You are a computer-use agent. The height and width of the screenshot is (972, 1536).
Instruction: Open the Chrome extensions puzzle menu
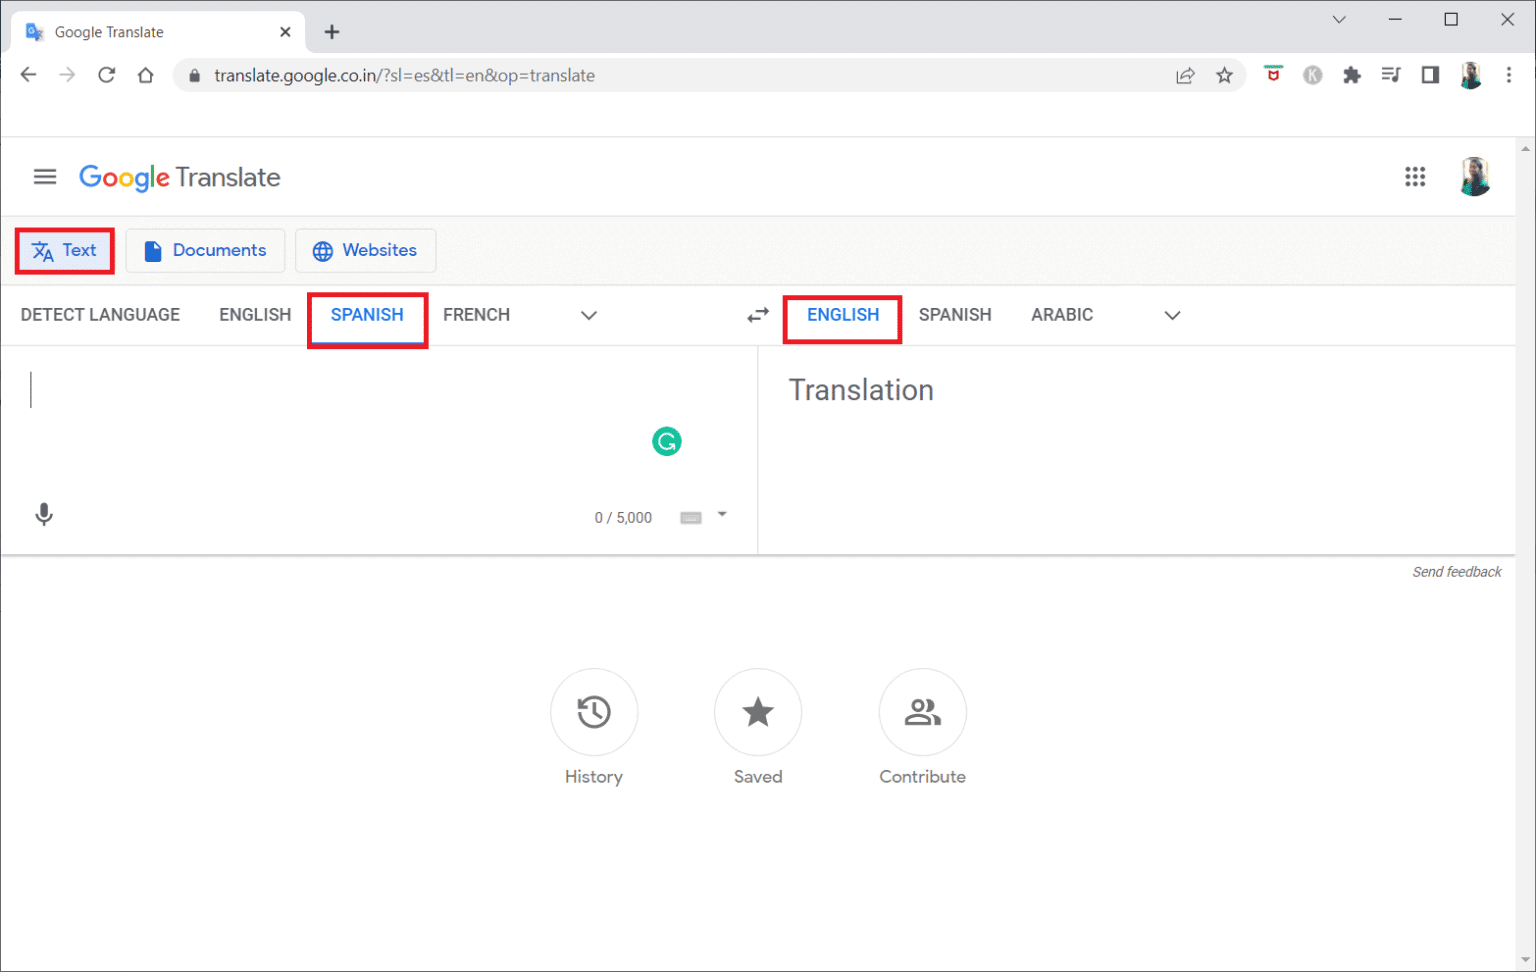pyautogui.click(x=1352, y=74)
